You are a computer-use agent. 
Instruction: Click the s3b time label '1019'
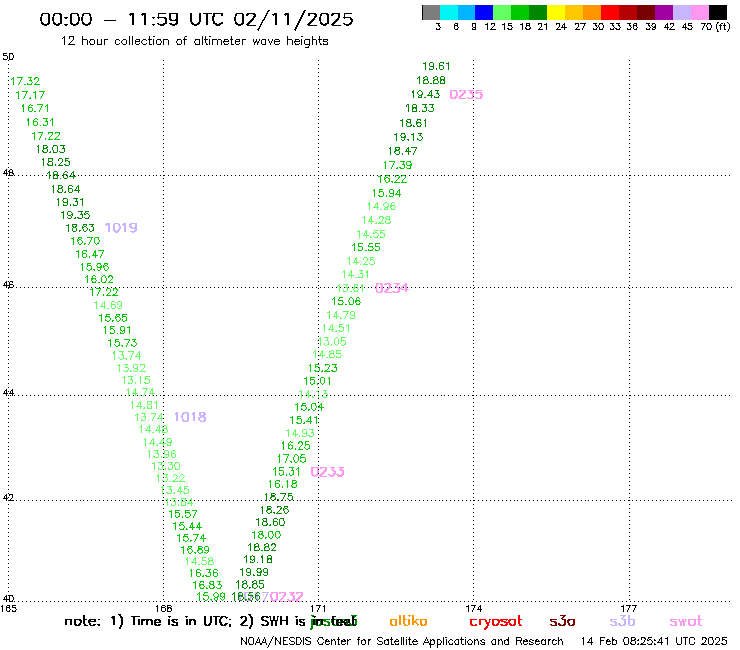(x=121, y=228)
